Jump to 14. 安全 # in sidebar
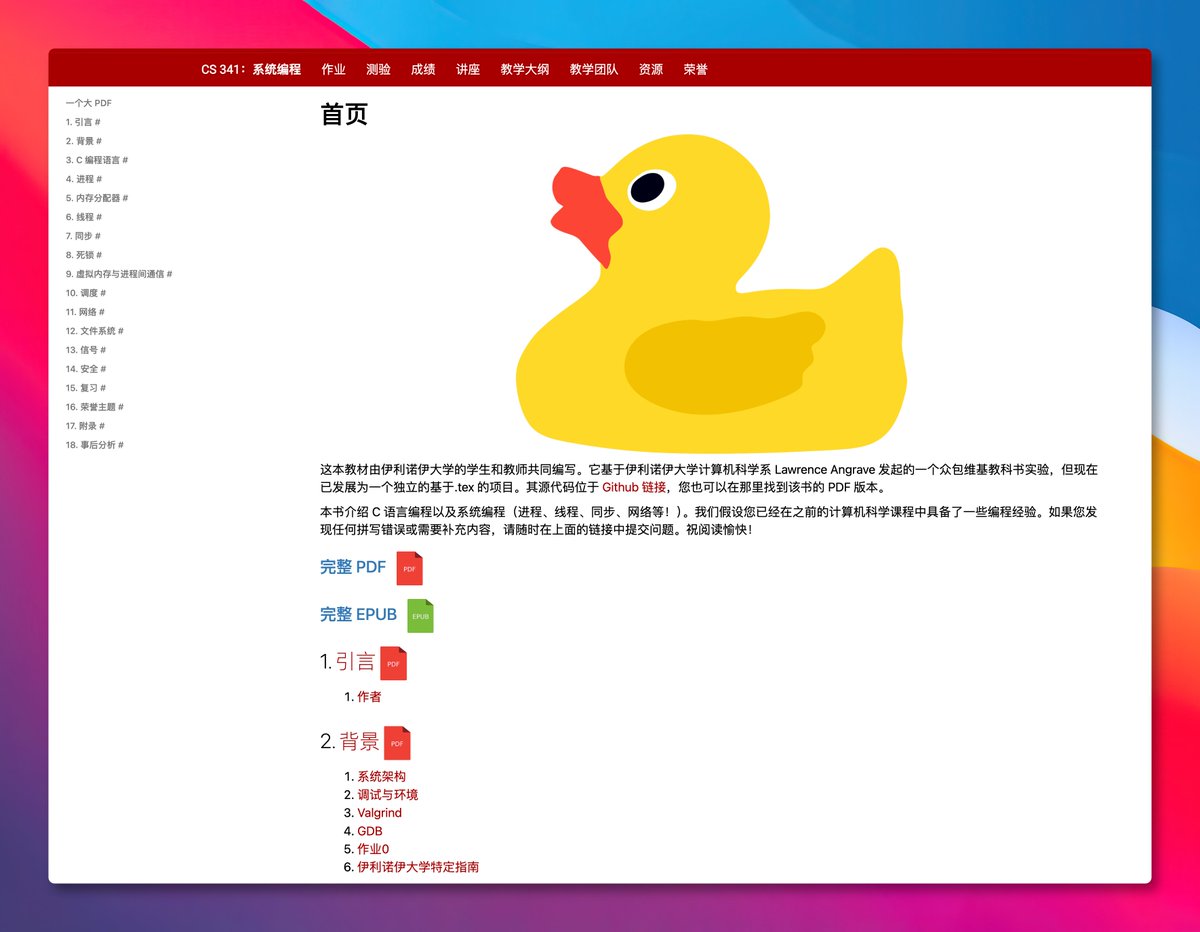The height and width of the screenshot is (932, 1200). pos(86,369)
